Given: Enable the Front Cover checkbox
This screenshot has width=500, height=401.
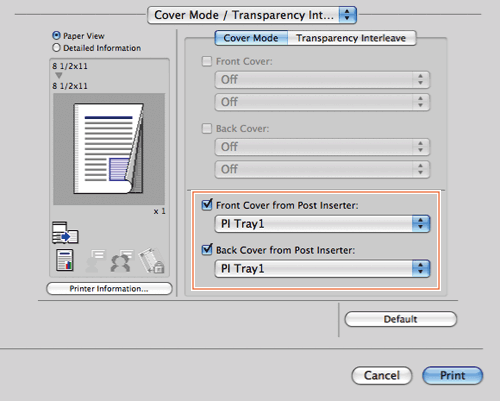Looking at the screenshot, I should 207,61.
